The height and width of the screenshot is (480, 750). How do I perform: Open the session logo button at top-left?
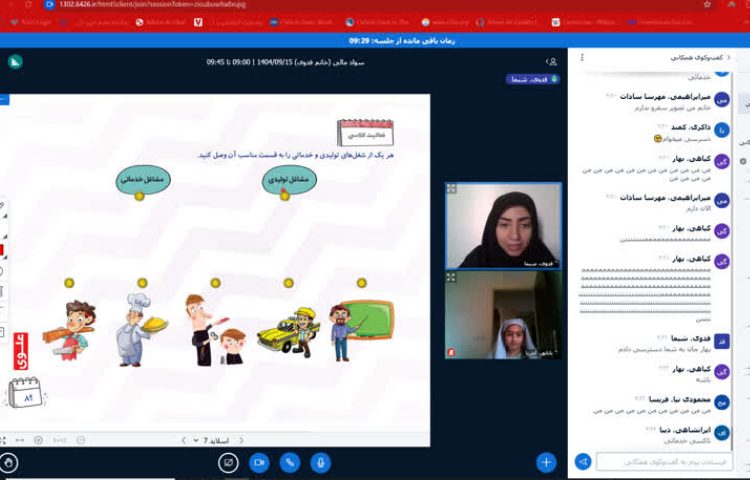click(15, 61)
